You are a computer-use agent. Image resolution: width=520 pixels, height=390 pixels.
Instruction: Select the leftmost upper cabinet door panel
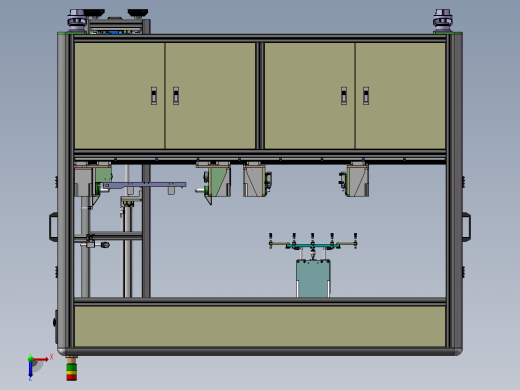tap(119, 96)
